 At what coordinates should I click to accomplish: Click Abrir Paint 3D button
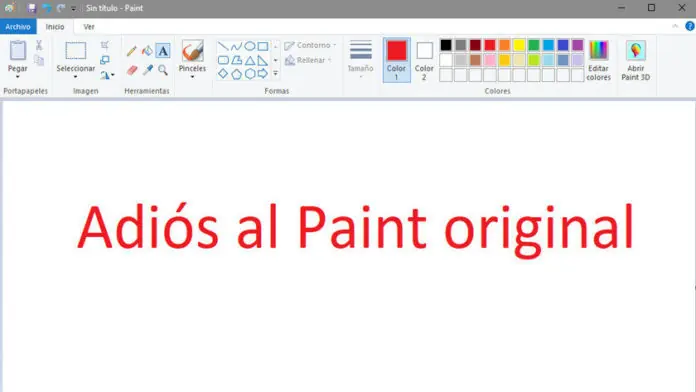[x=636, y=60]
